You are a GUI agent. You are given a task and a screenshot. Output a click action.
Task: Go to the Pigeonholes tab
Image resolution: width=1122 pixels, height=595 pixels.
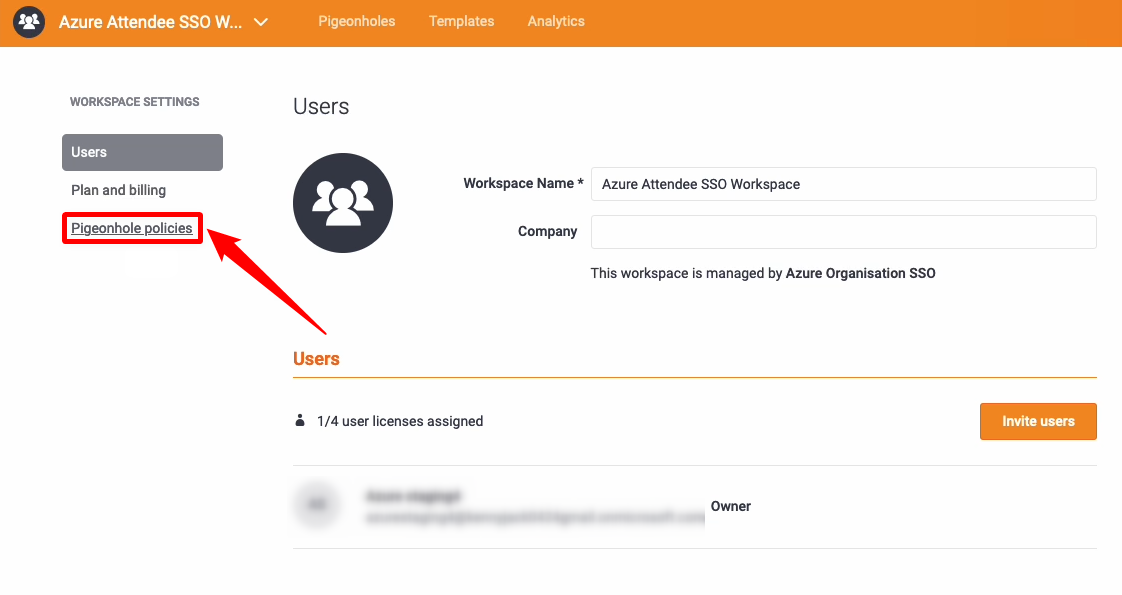356,21
